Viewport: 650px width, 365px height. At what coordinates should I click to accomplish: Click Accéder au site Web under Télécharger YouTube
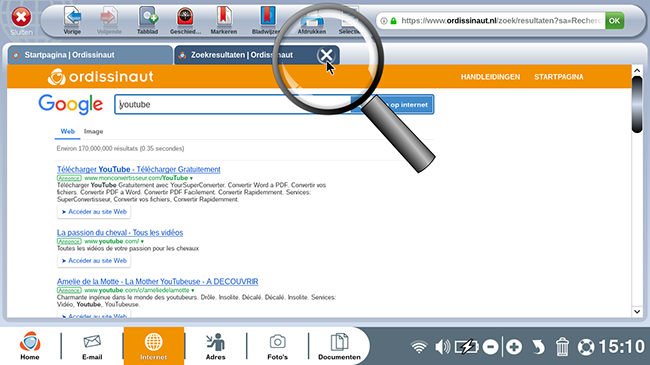pos(94,212)
